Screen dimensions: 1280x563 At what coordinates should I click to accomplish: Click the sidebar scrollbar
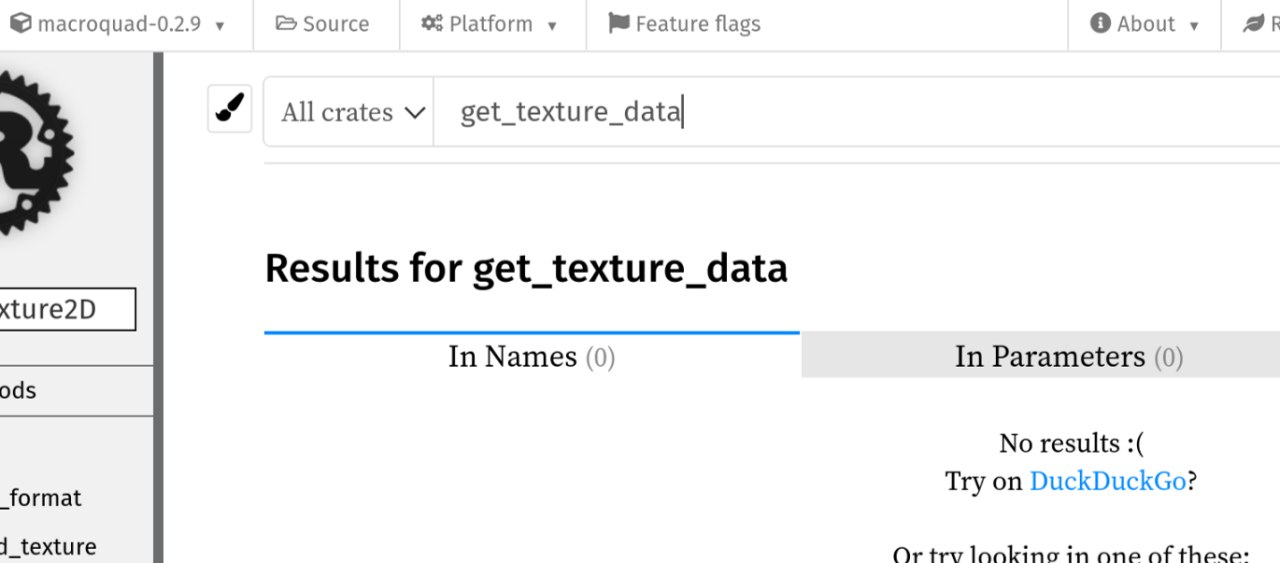pyautogui.click(x=158, y=307)
